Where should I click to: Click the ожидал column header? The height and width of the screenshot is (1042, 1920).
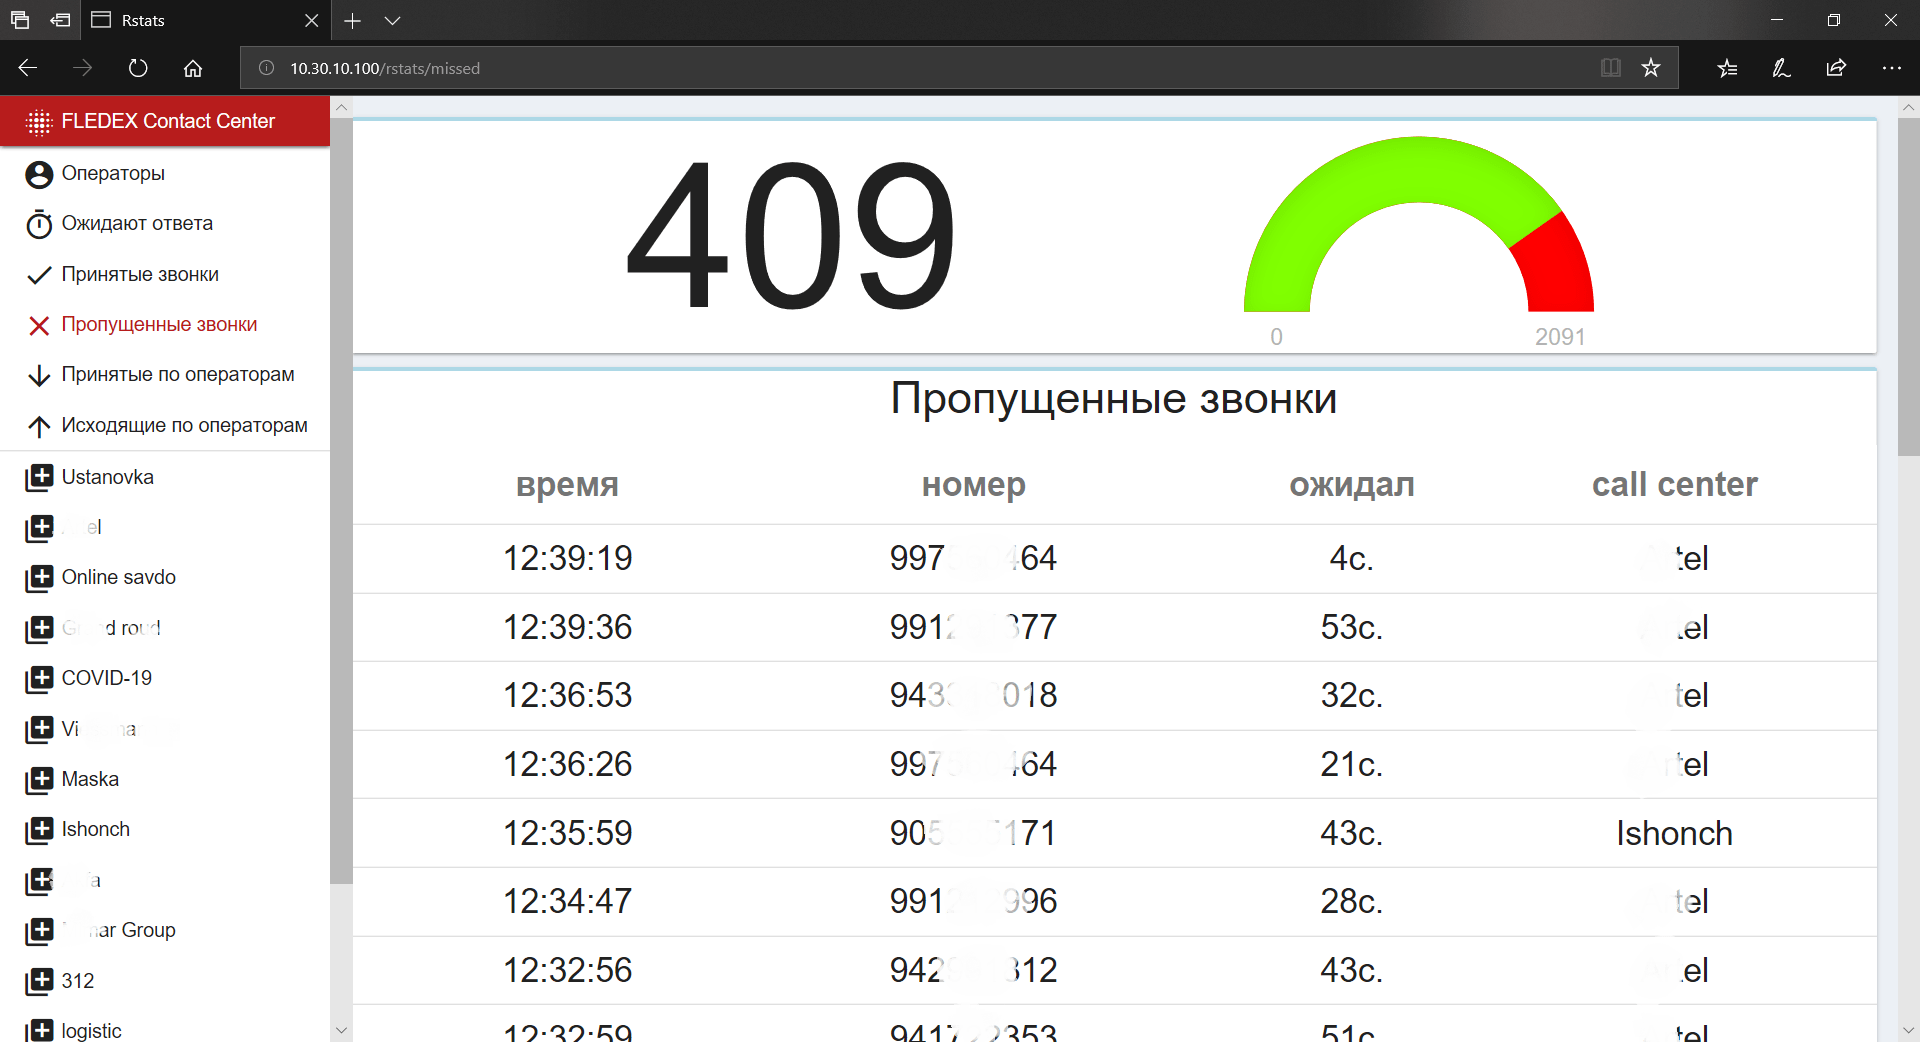pyautogui.click(x=1351, y=485)
